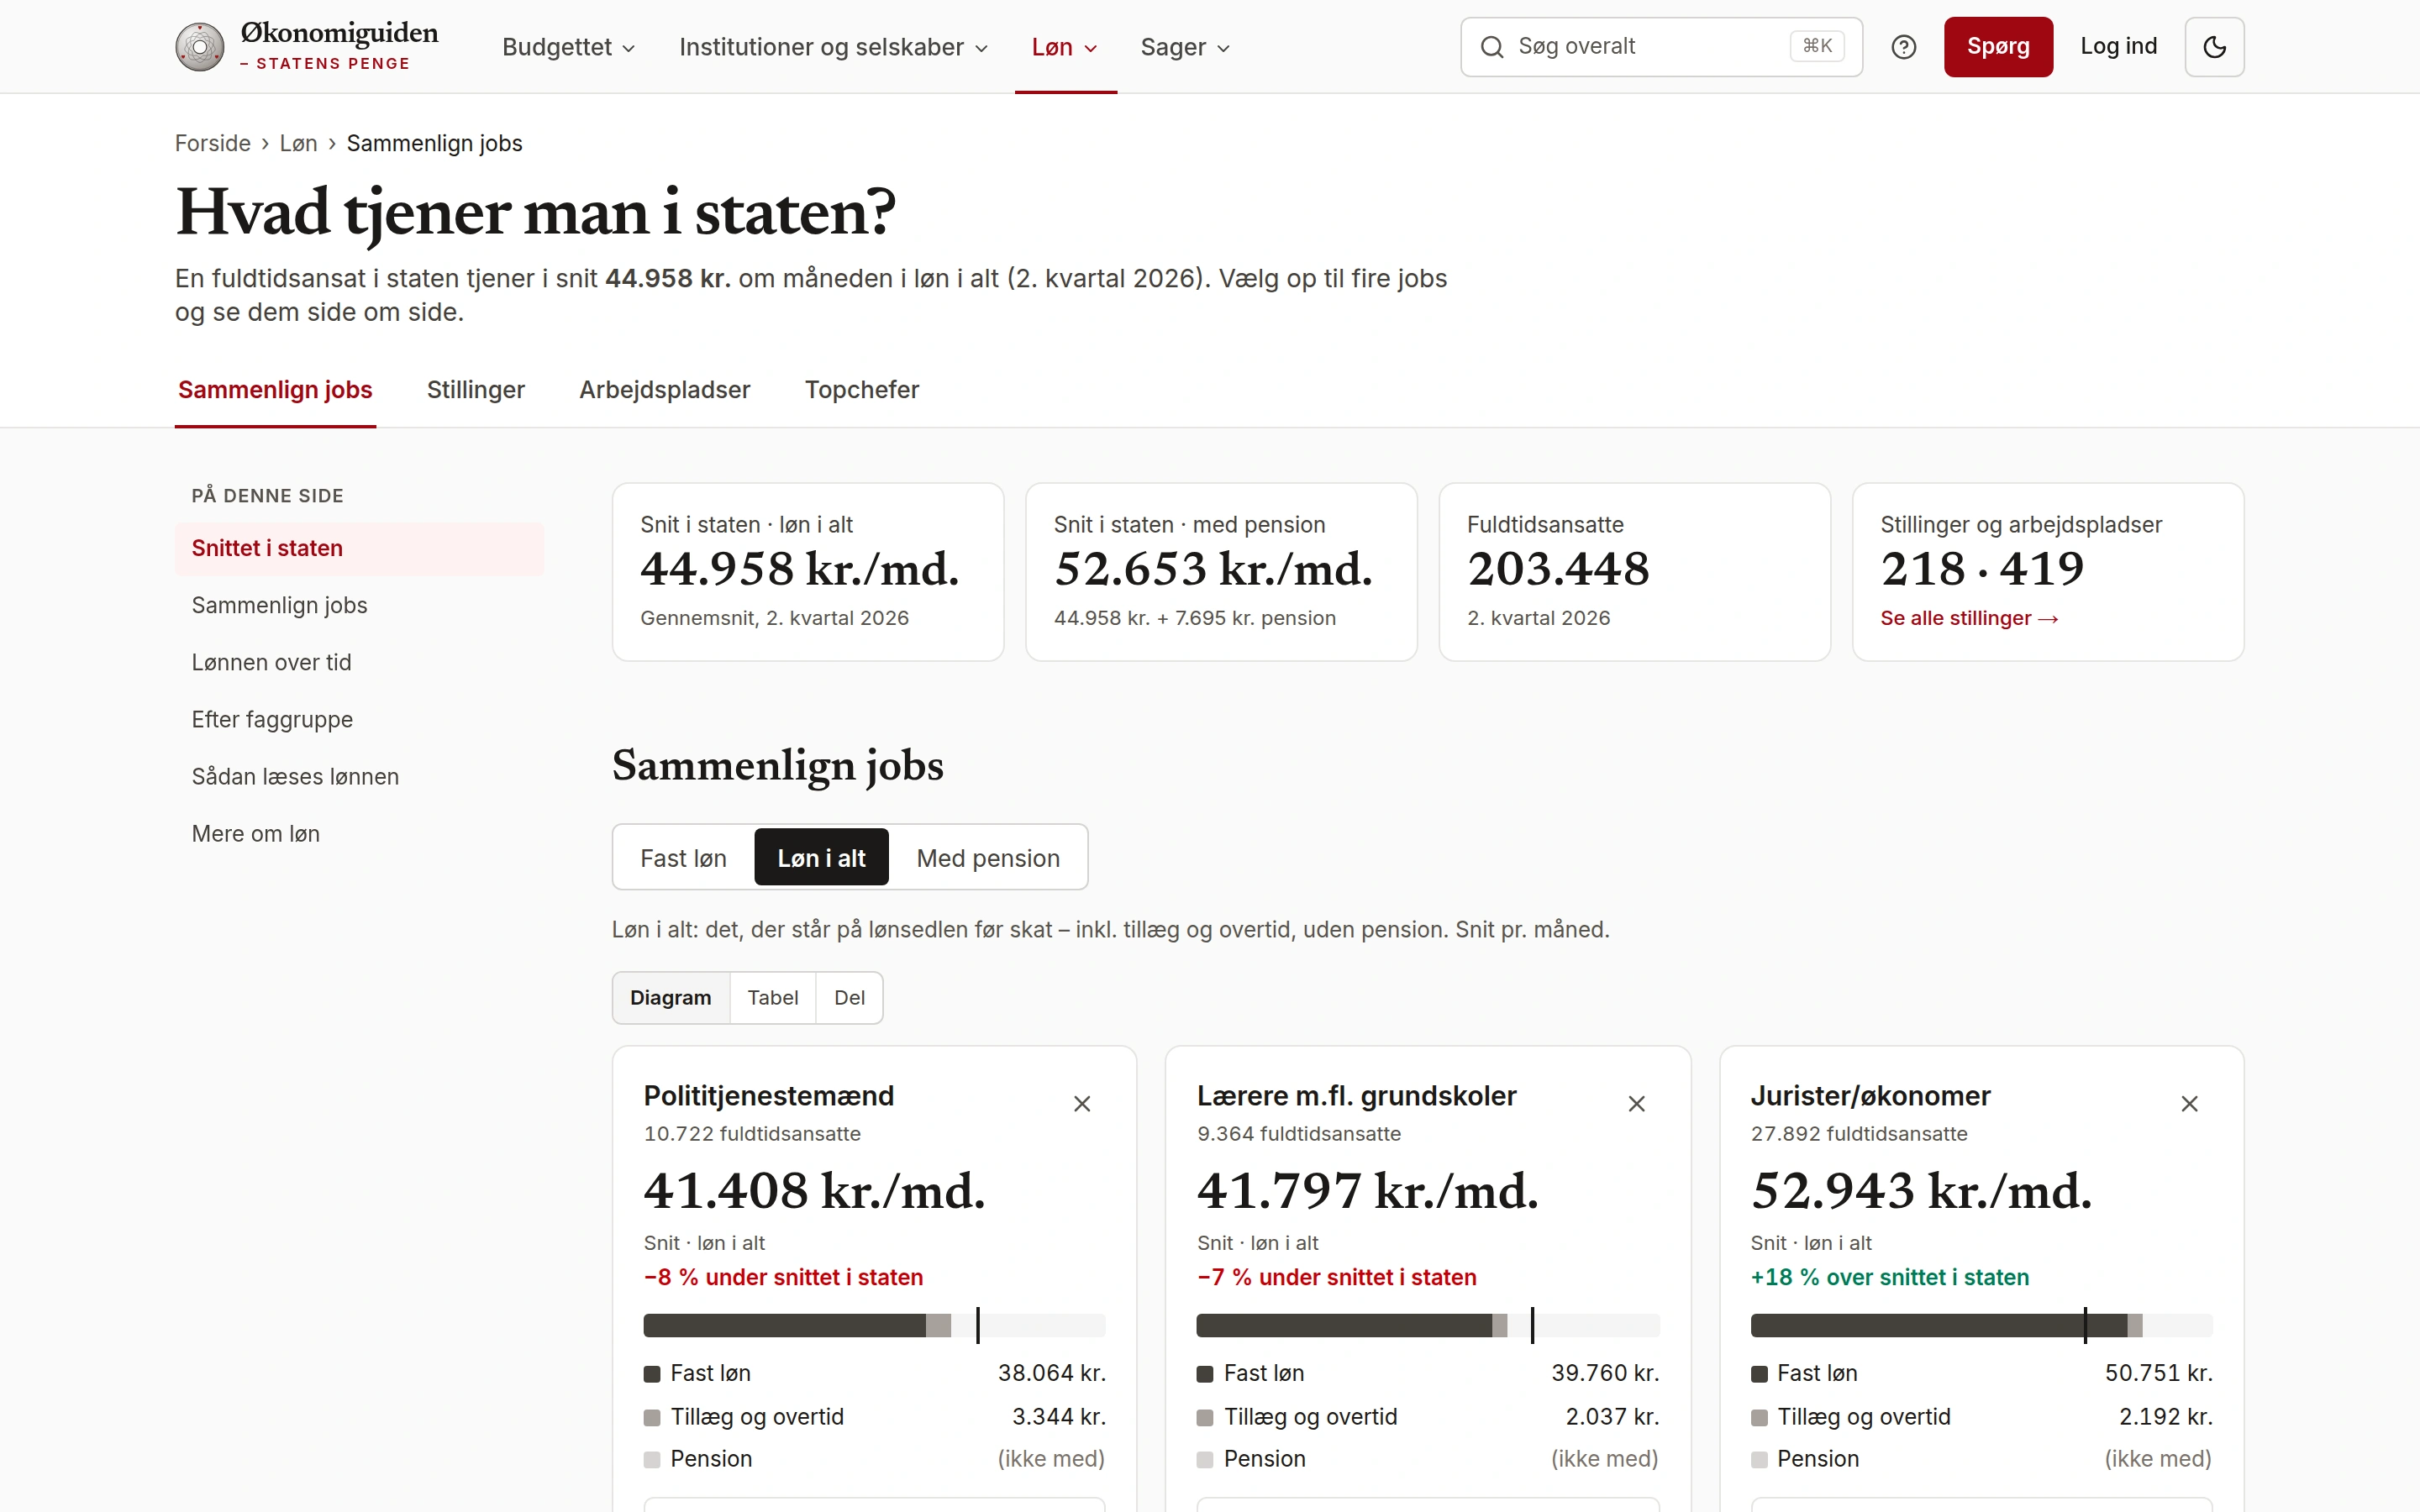Switch to Diagram view
2420x1512 pixels.
(671, 997)
